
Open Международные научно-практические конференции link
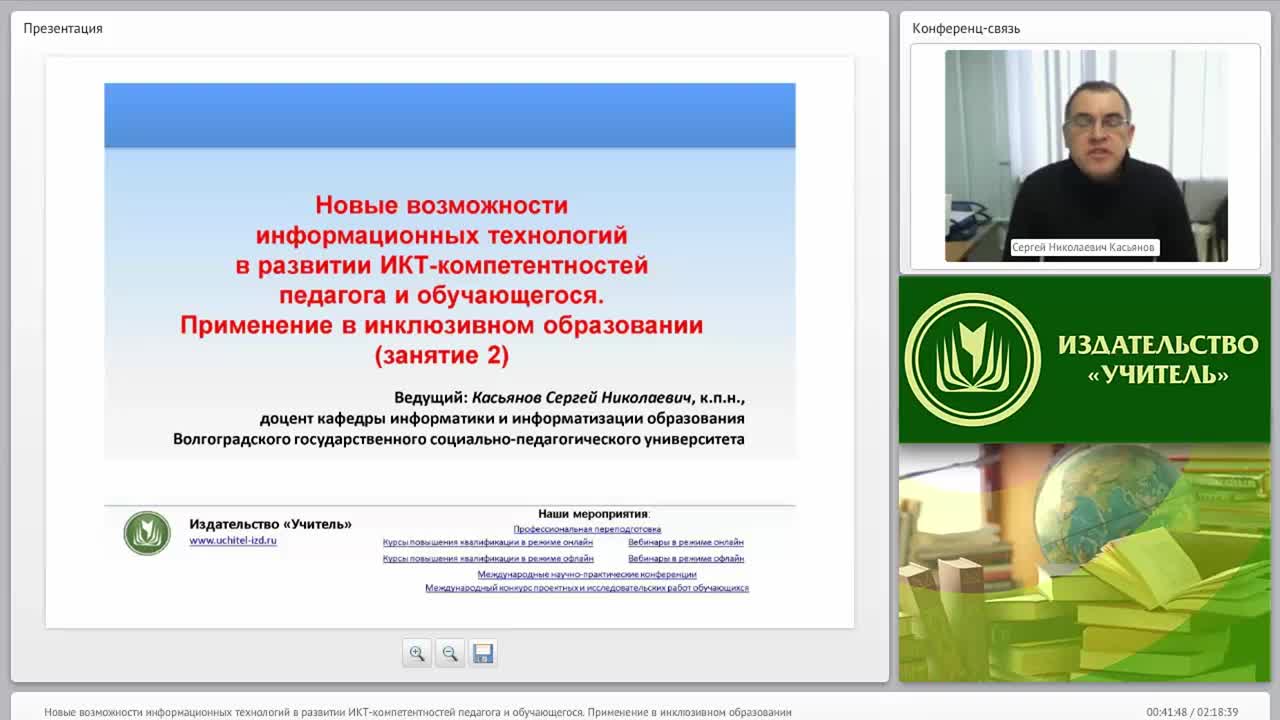[x=587, y=575]
